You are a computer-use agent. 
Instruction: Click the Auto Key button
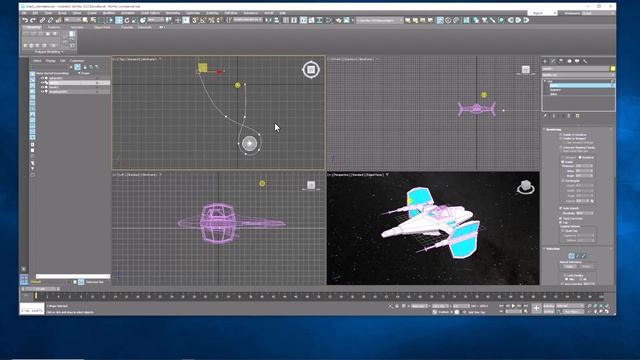click(549, 306)
